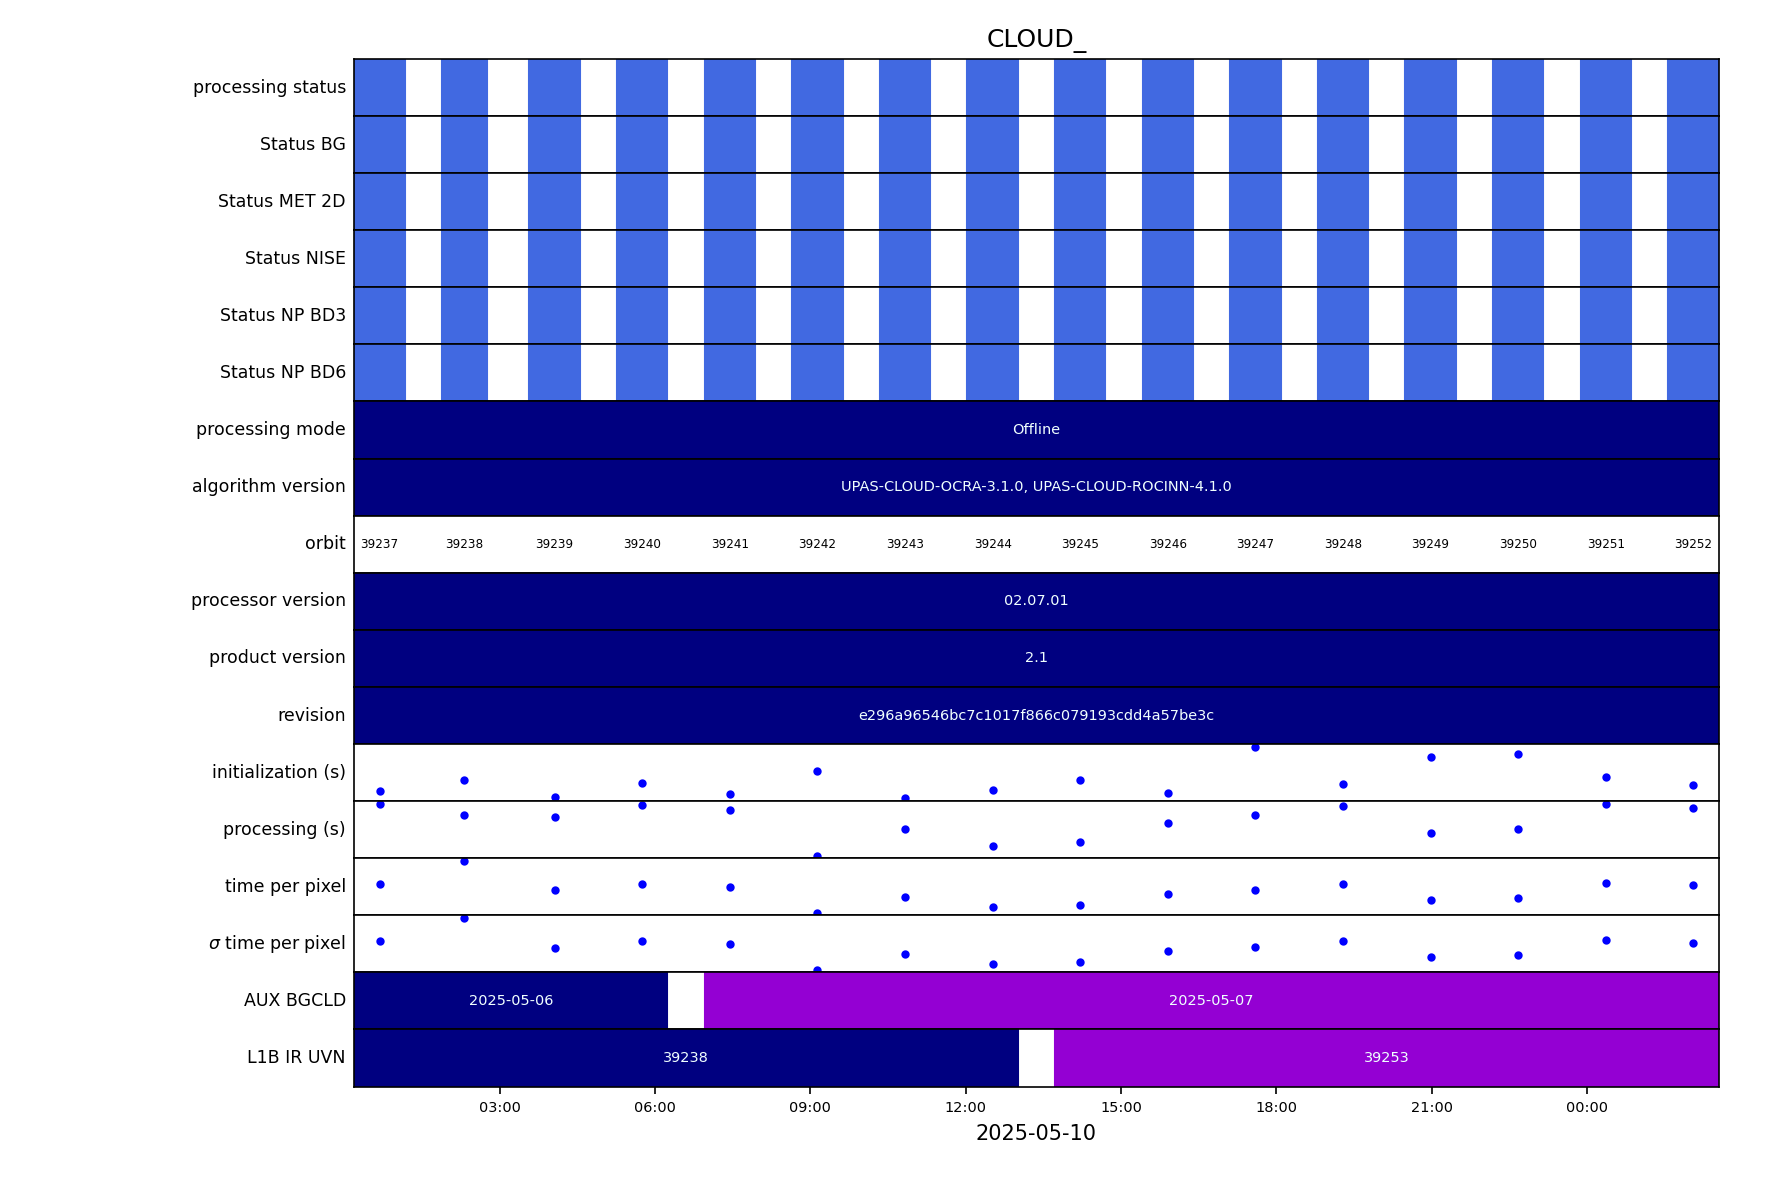
Task: Click the 'Status MET 2D' row label
Action: (282, 201)
